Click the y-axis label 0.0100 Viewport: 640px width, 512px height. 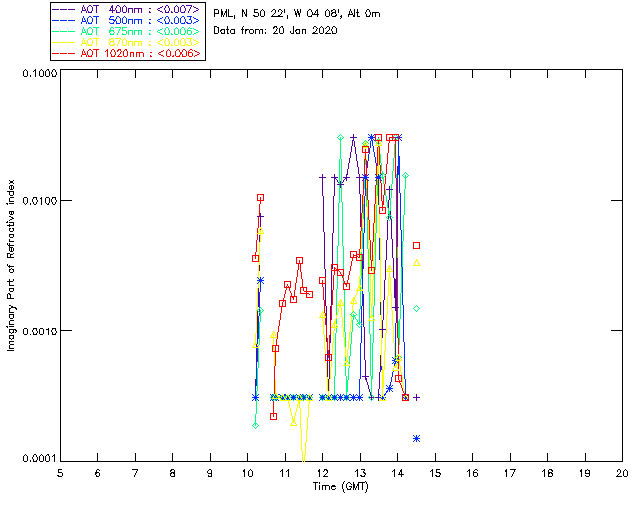click(39, 200)
